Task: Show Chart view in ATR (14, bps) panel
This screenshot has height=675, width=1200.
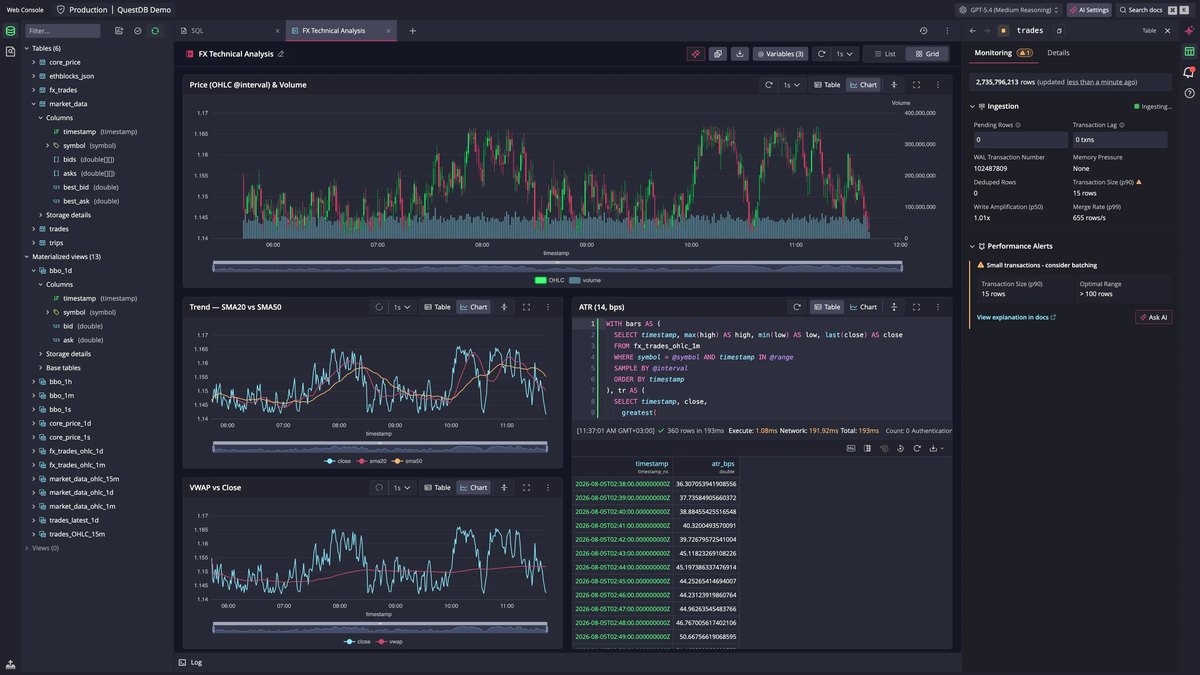Action: pos(863,307)
